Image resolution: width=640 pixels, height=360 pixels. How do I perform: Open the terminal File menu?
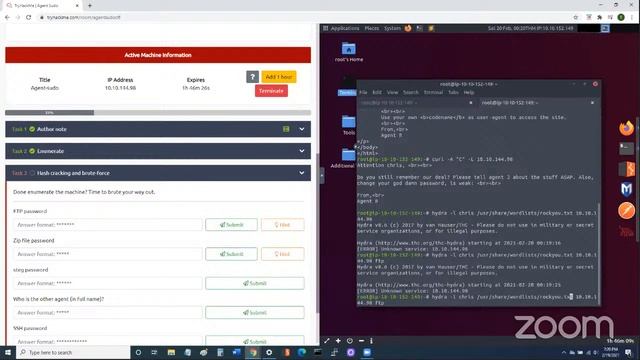tap(363, 93)
